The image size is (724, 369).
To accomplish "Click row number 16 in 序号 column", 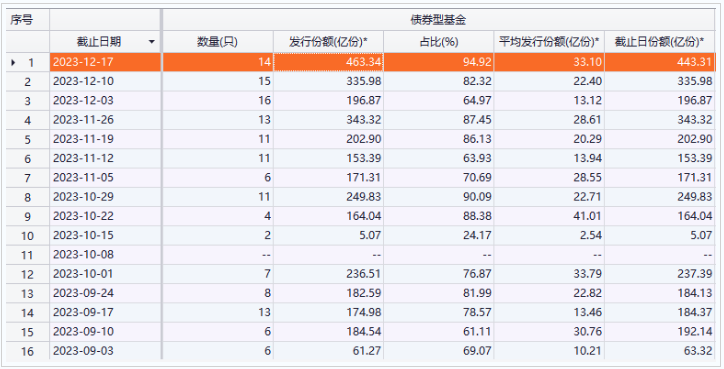I will pos(28,351).
